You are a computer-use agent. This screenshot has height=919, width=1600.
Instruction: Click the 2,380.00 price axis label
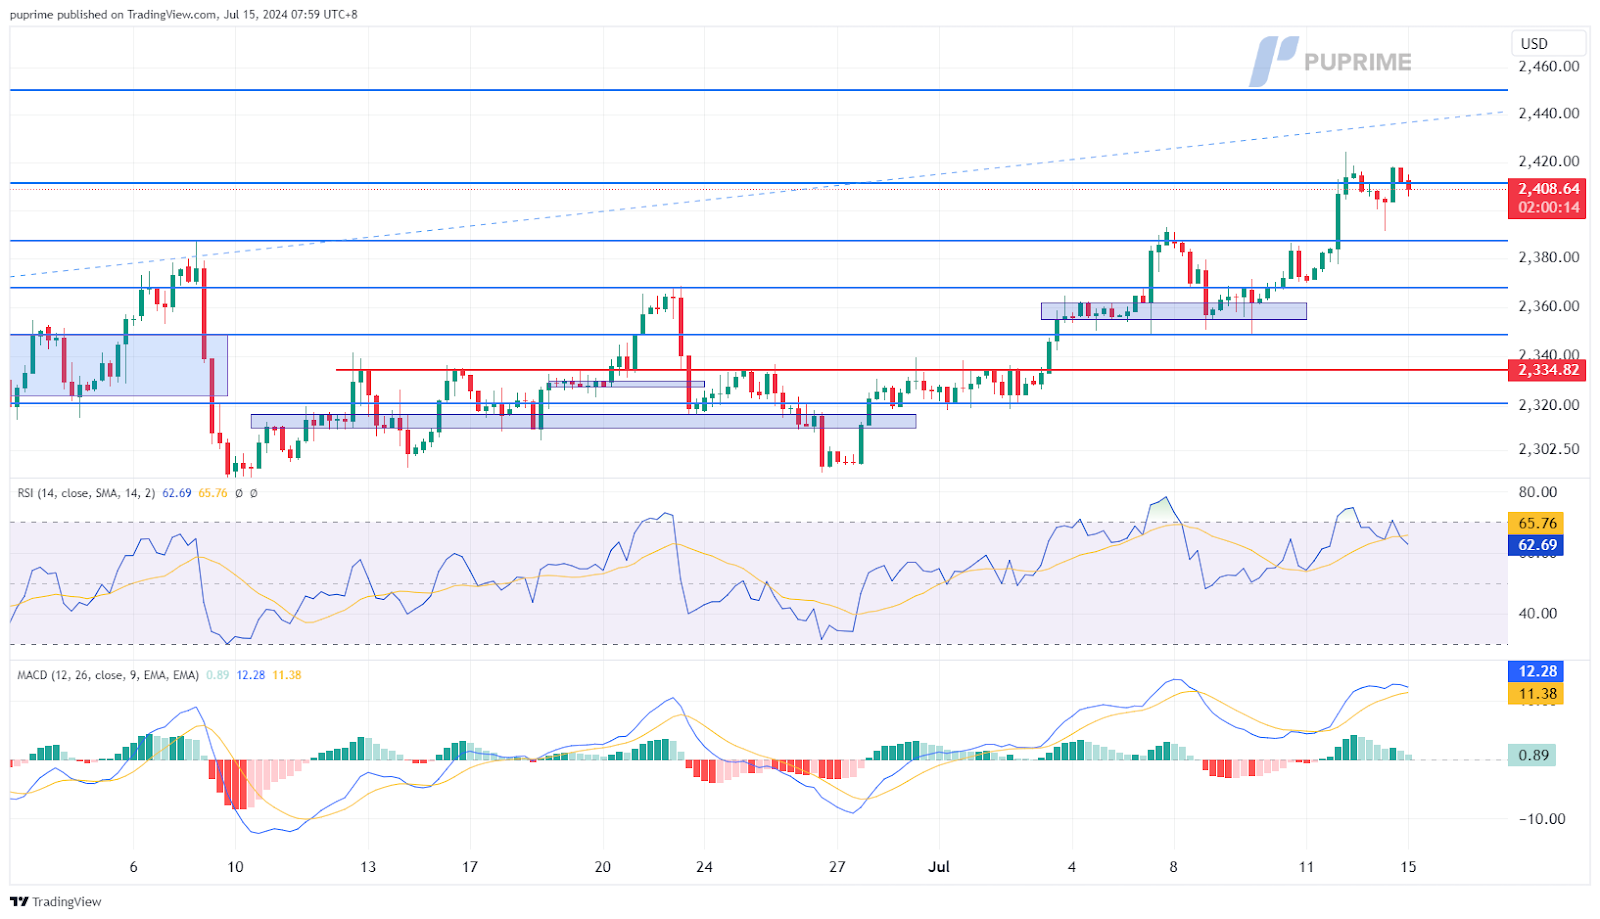coord(1548,257)
